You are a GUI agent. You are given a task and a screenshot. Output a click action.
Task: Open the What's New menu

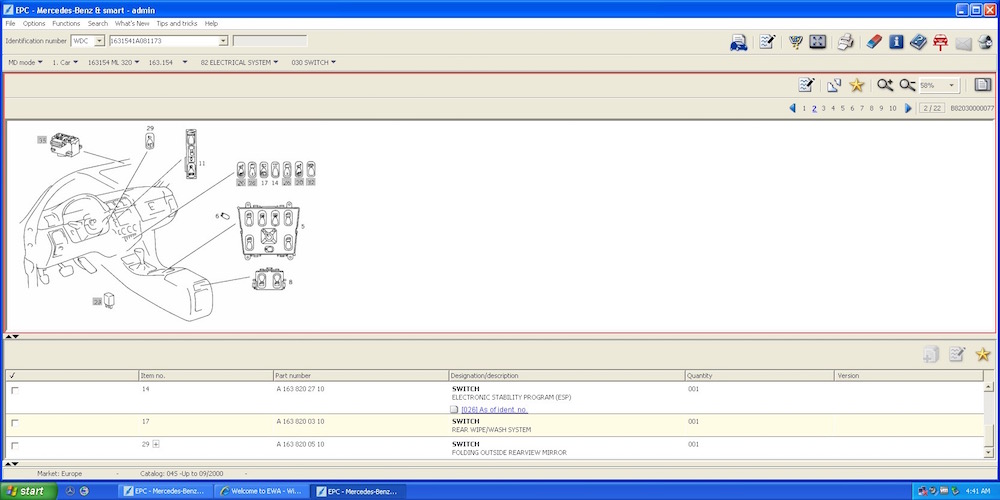pos(132,24)
